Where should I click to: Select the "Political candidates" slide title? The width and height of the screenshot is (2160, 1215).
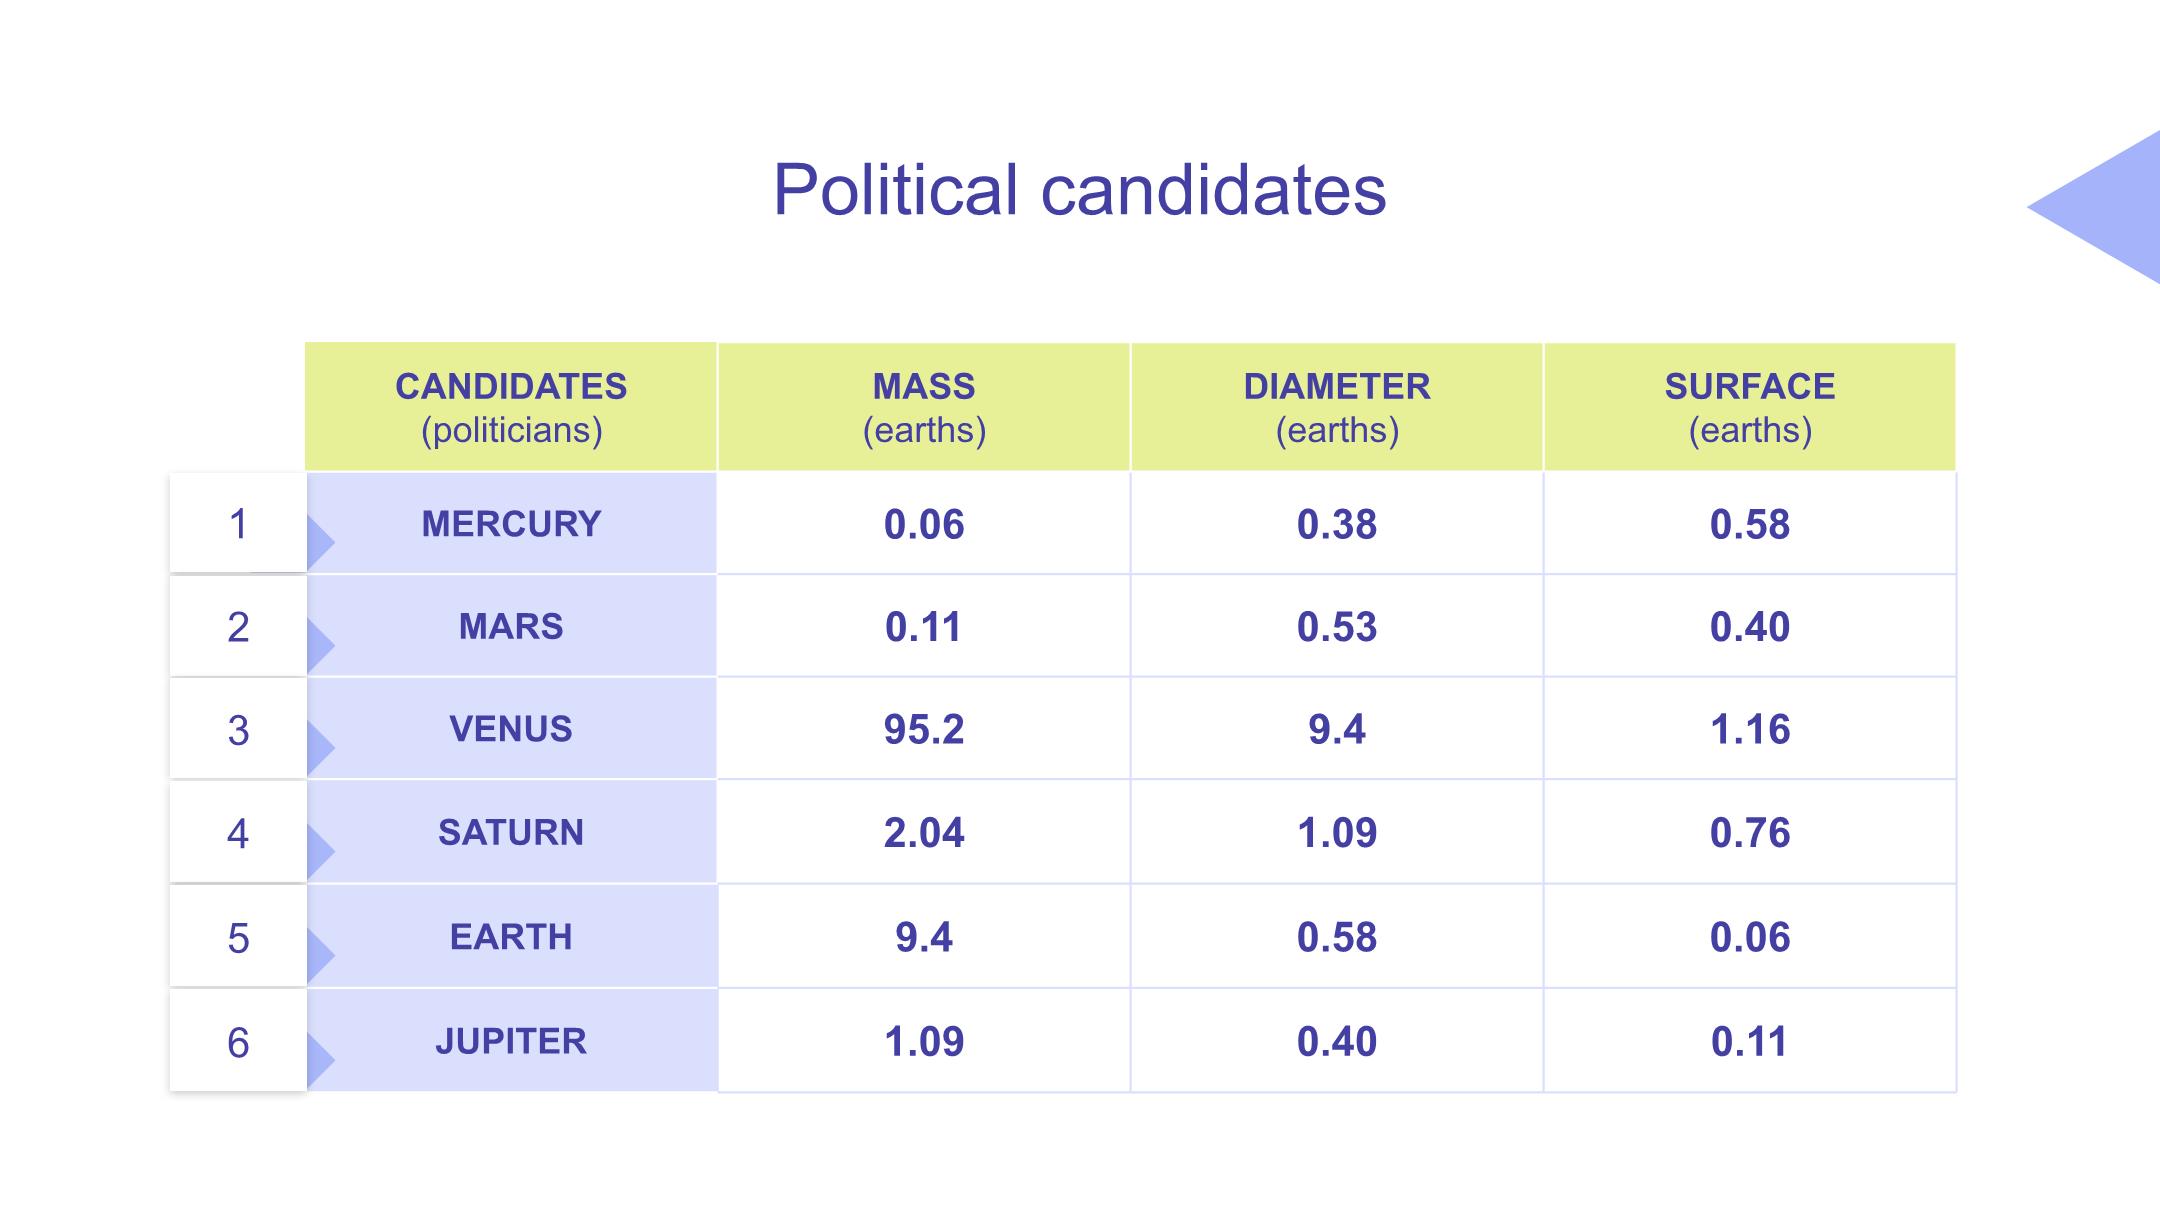1079,189
